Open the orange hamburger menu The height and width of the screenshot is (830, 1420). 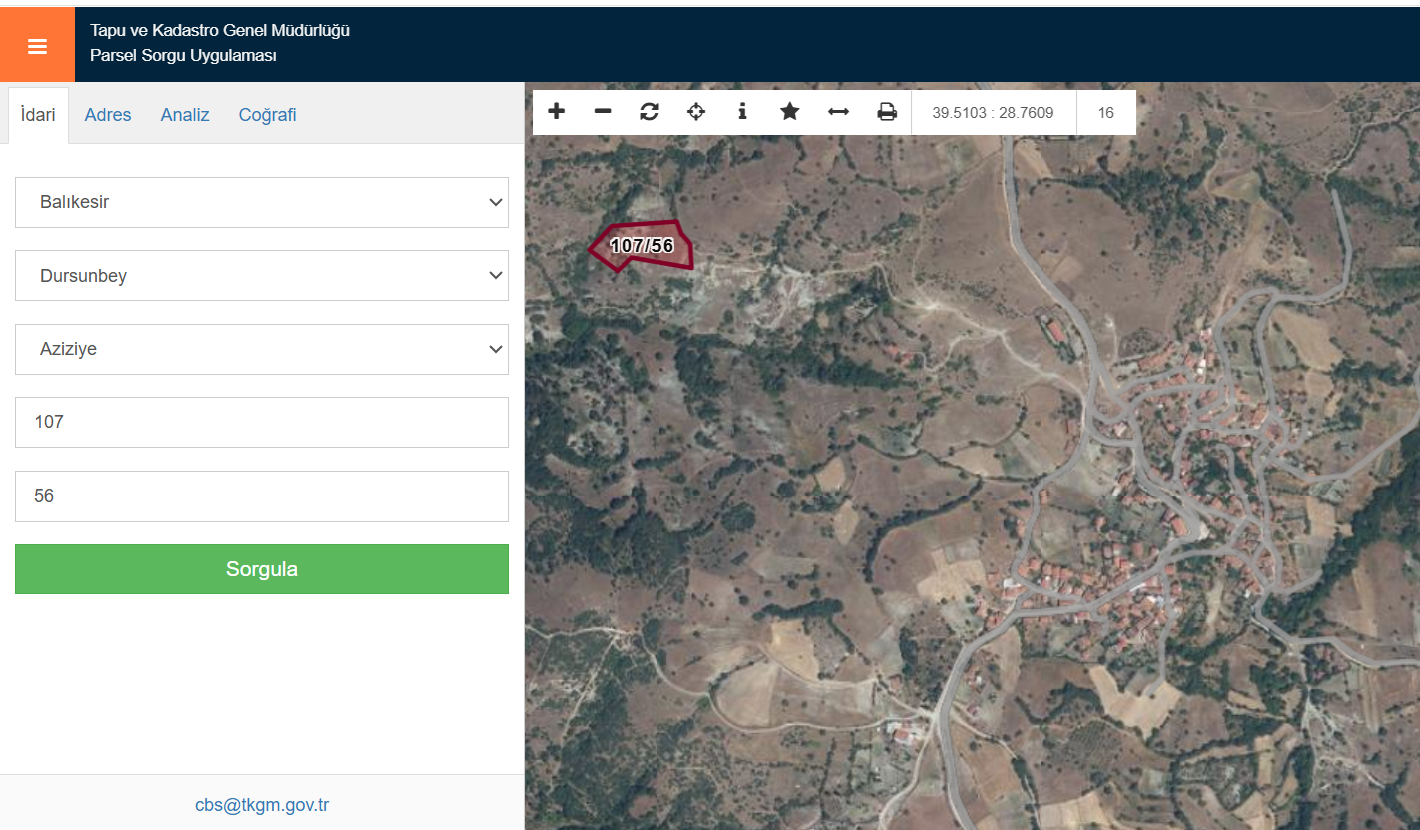pyautogui.click(x=37, y=45)
